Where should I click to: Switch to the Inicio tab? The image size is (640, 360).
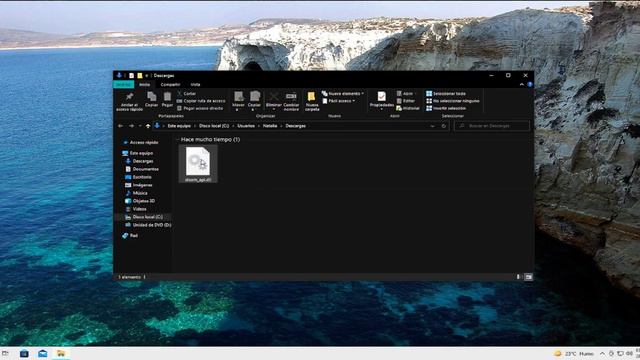(144, 84)
